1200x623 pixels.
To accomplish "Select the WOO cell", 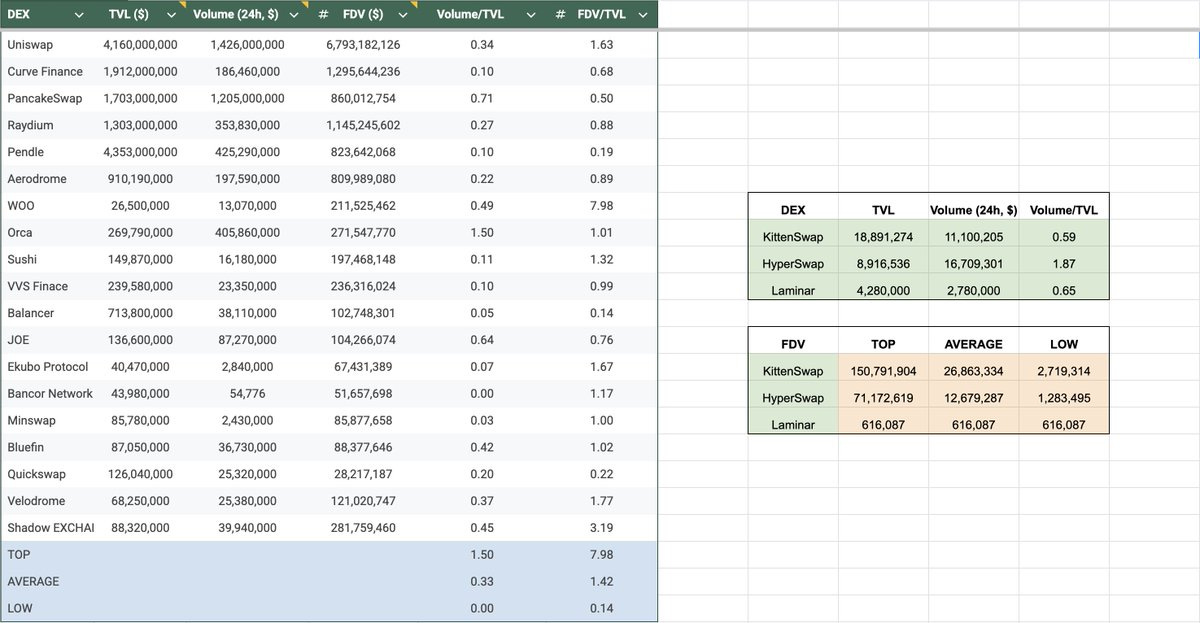I will coord(21,206).
